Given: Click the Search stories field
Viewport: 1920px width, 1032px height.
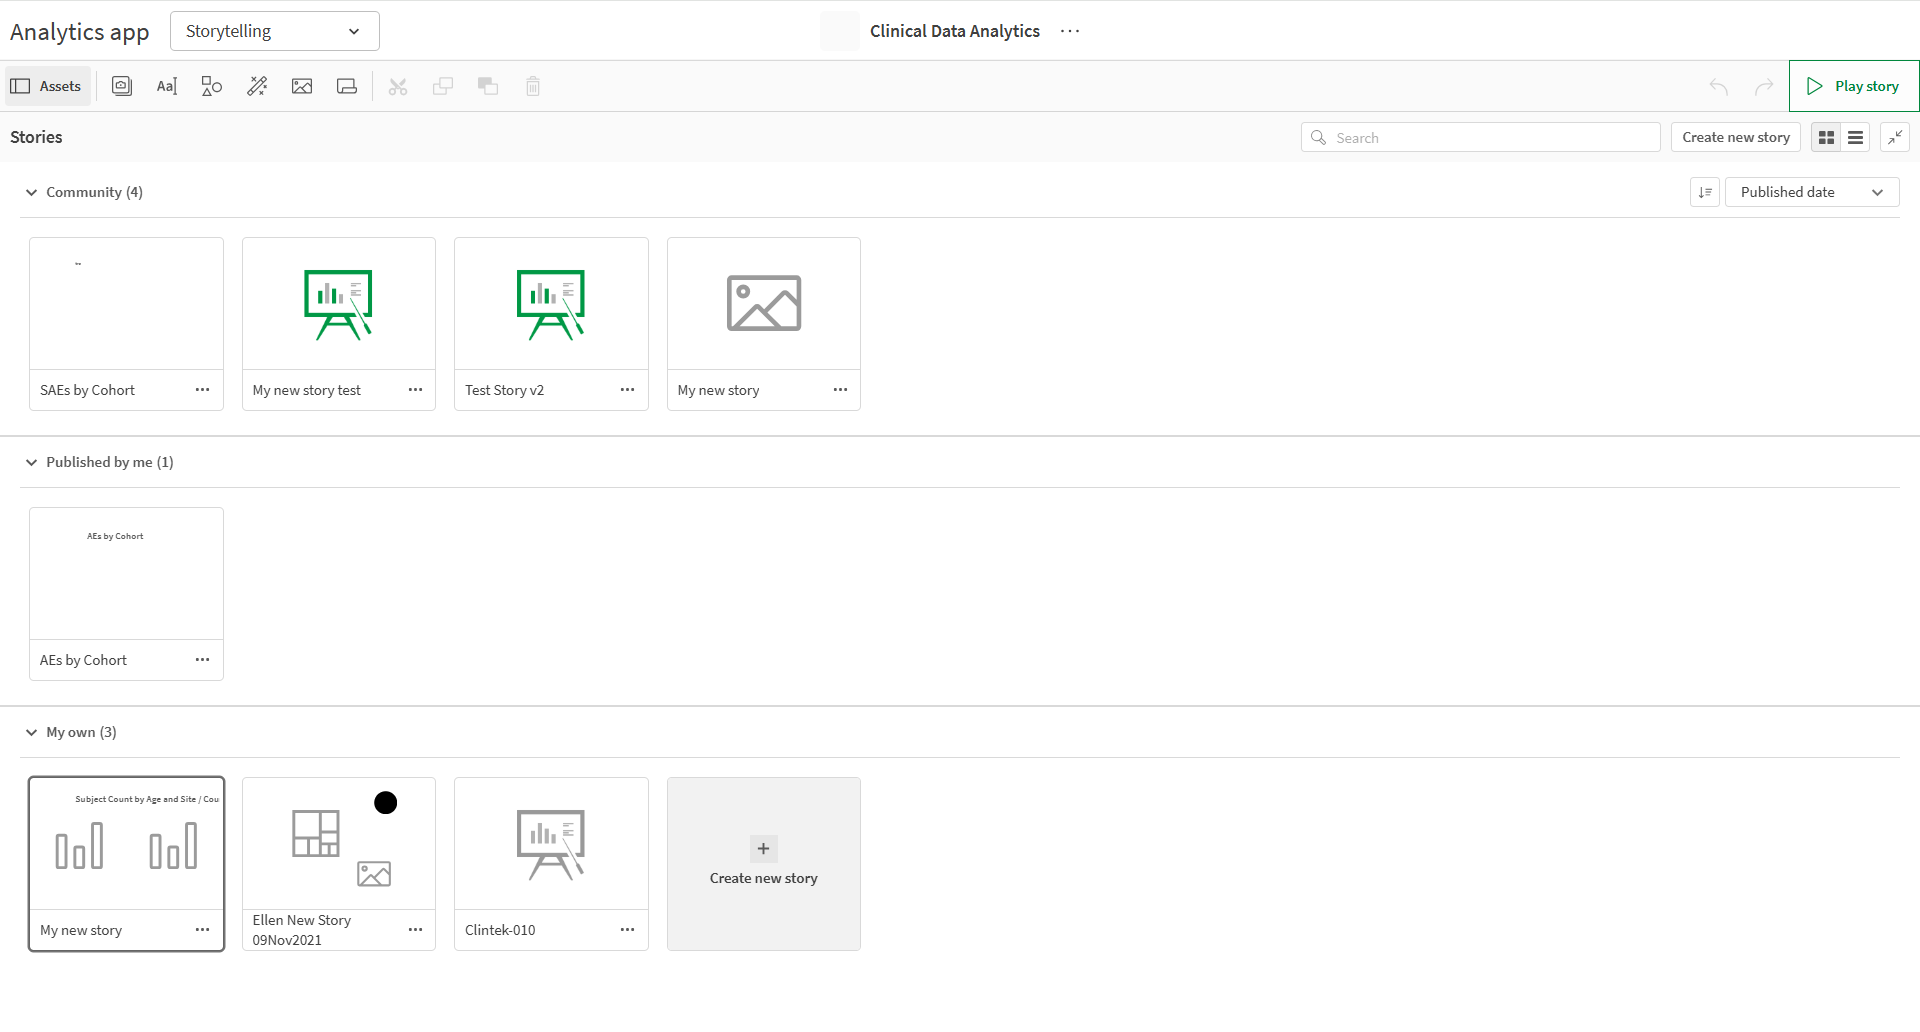Looking at the screenshot, I should click(x=1481, y=137).
